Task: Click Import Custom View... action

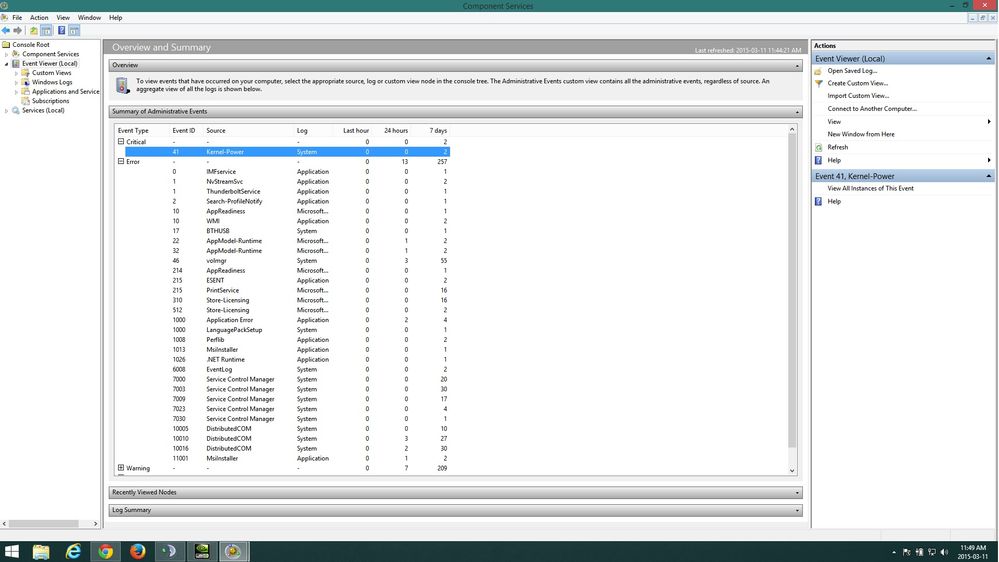Action: click(x=858, y=96)
